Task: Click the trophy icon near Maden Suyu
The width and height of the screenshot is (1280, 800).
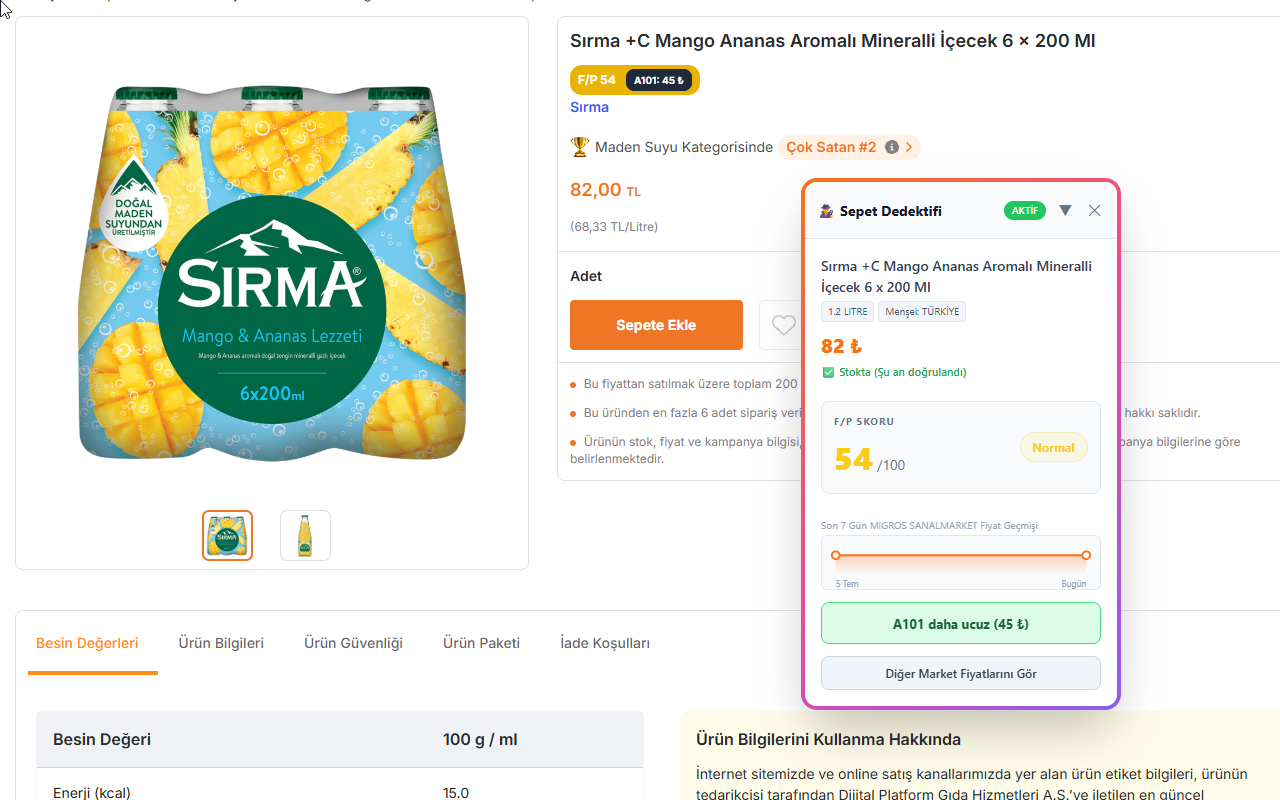Action: 580,147
